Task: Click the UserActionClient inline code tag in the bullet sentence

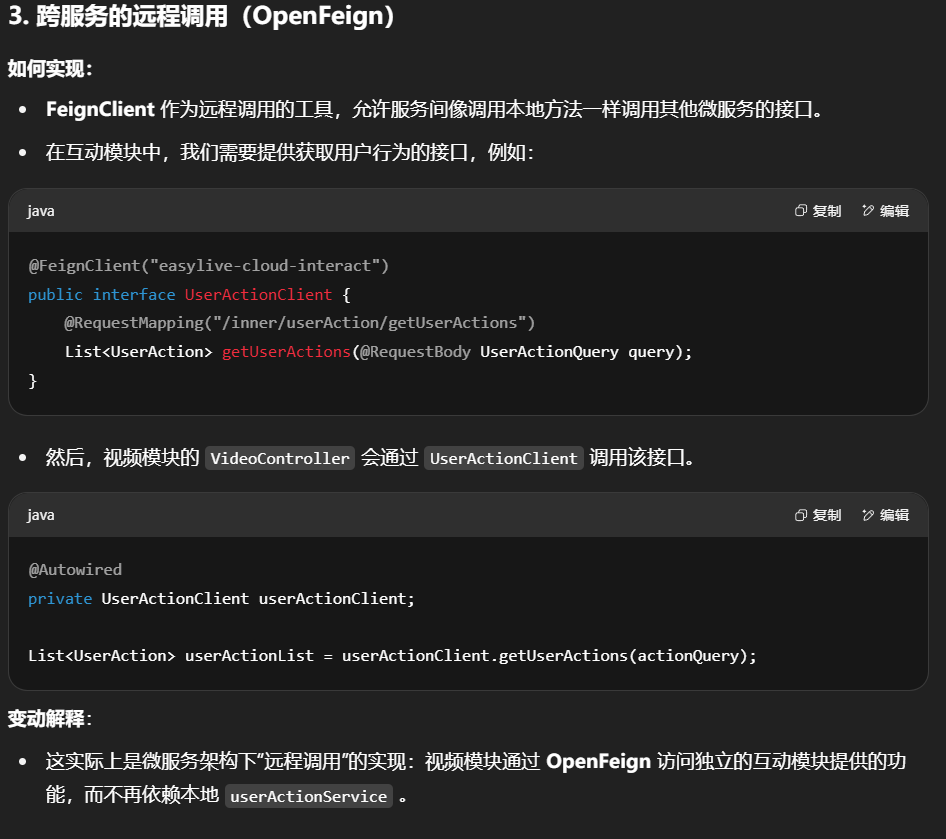Action: 503,458
